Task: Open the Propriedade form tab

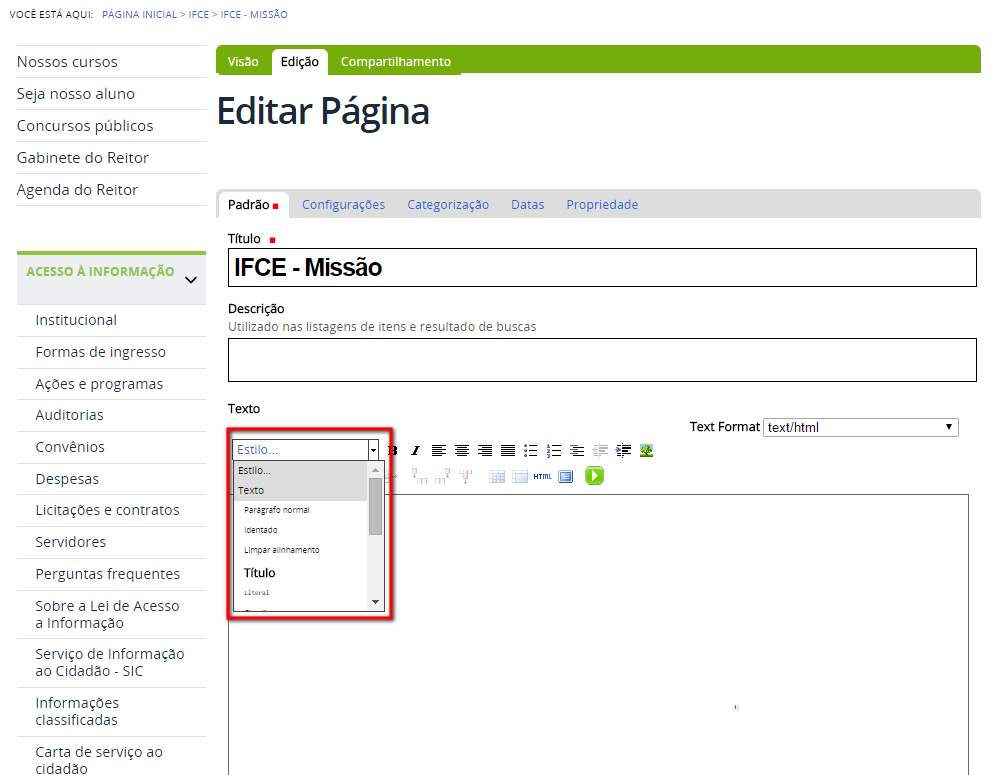Action: 602,205
